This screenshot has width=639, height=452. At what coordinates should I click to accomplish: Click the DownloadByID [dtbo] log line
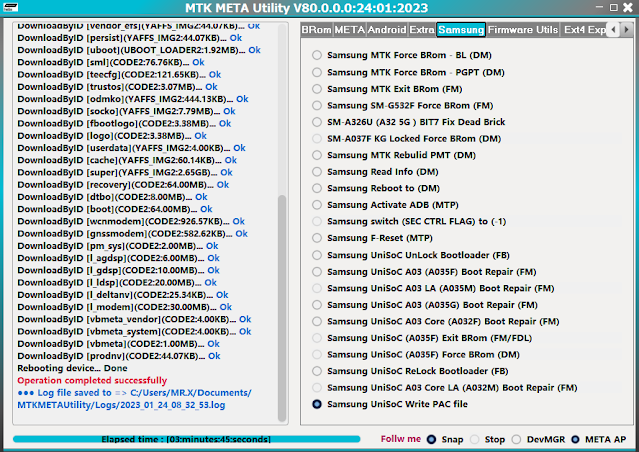[x=112, y=197]
